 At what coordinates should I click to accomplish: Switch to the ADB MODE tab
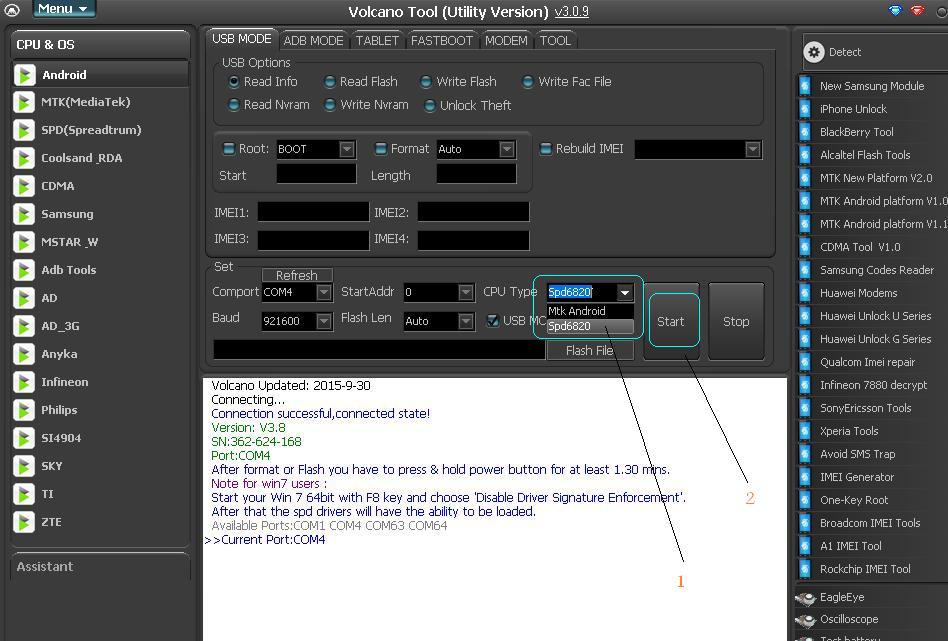tap(313, 41)
